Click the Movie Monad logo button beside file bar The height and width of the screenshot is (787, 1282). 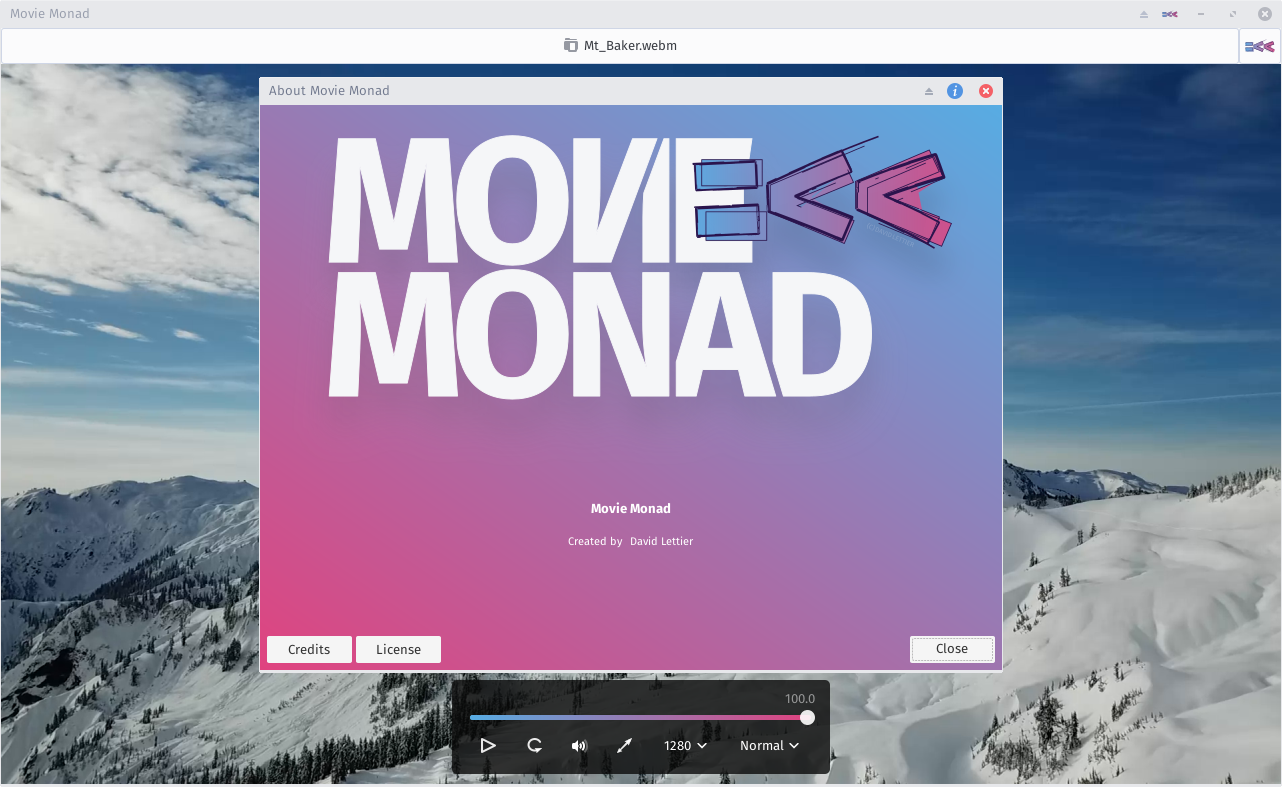pyautogui.click(x=1260, y=46)
